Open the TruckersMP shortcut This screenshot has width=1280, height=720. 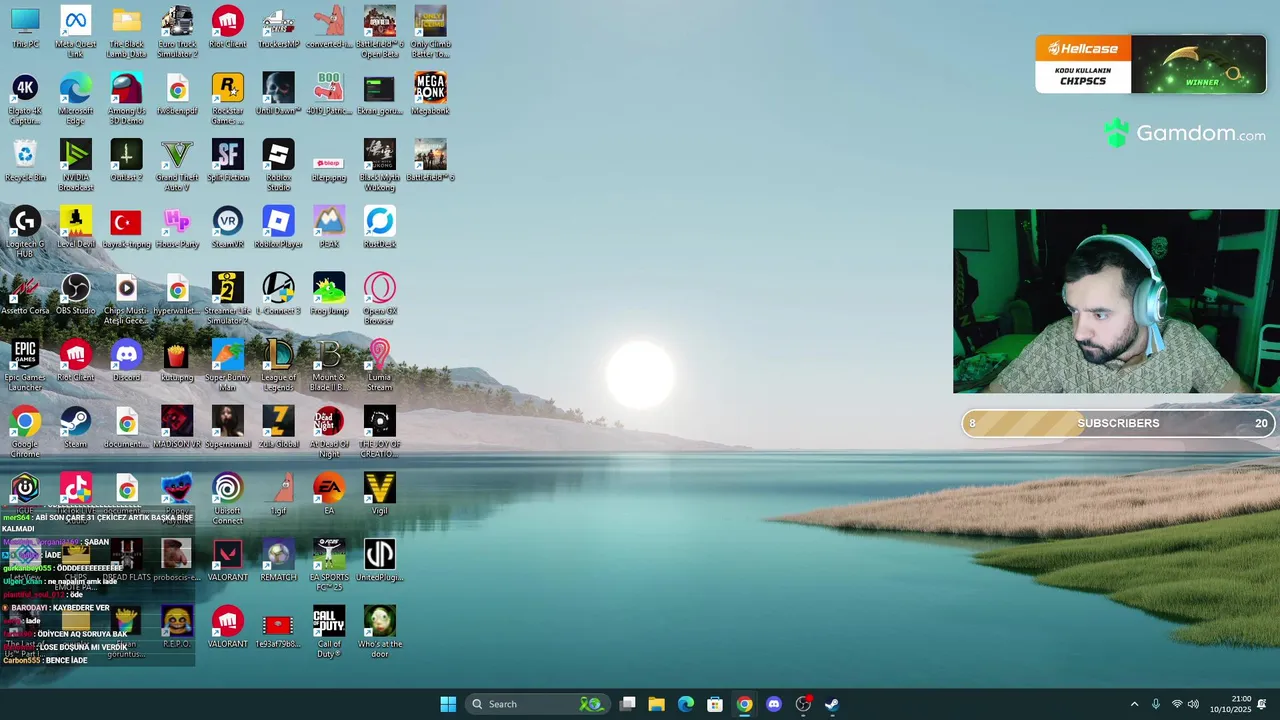[x=278, y=27]
